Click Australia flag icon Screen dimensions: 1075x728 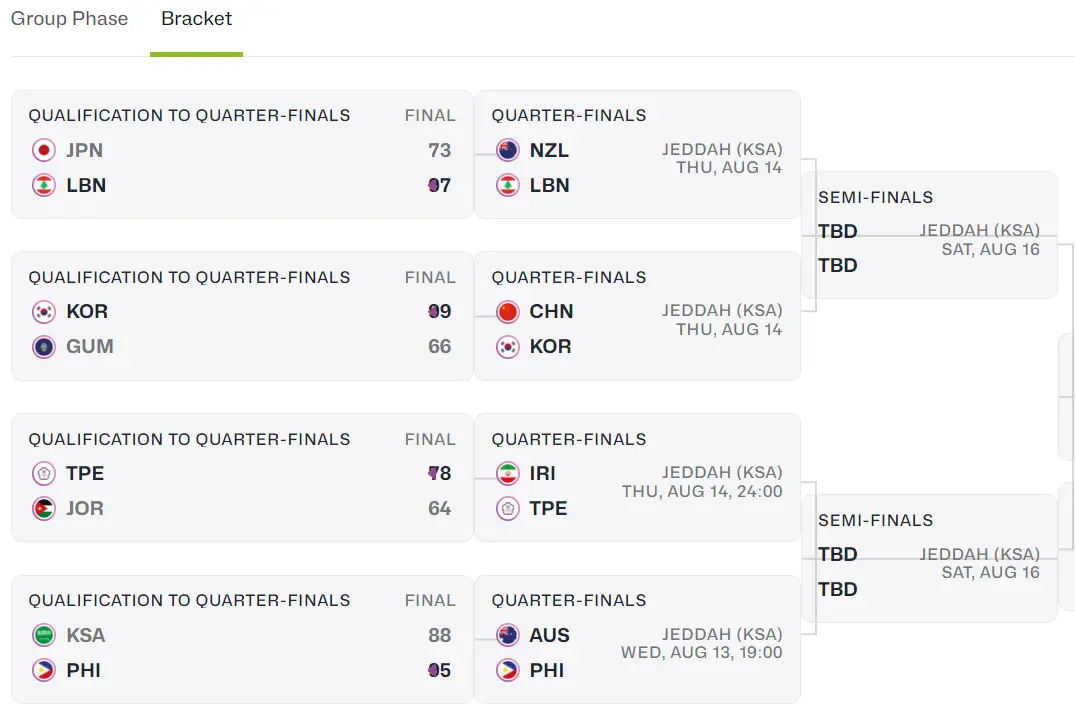pos(507,636)
